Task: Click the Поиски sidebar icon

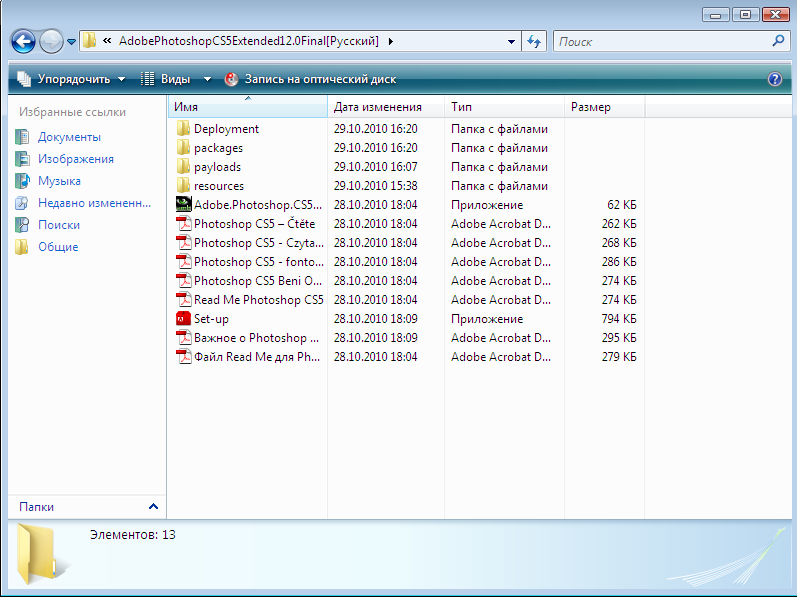Action: (x=22, y=225)
